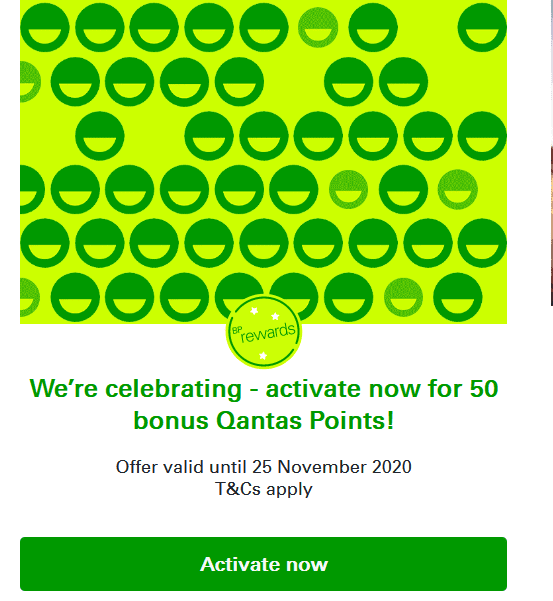Click the top-left corner smiley face
The image size is (553, 601).
(45, 28)
